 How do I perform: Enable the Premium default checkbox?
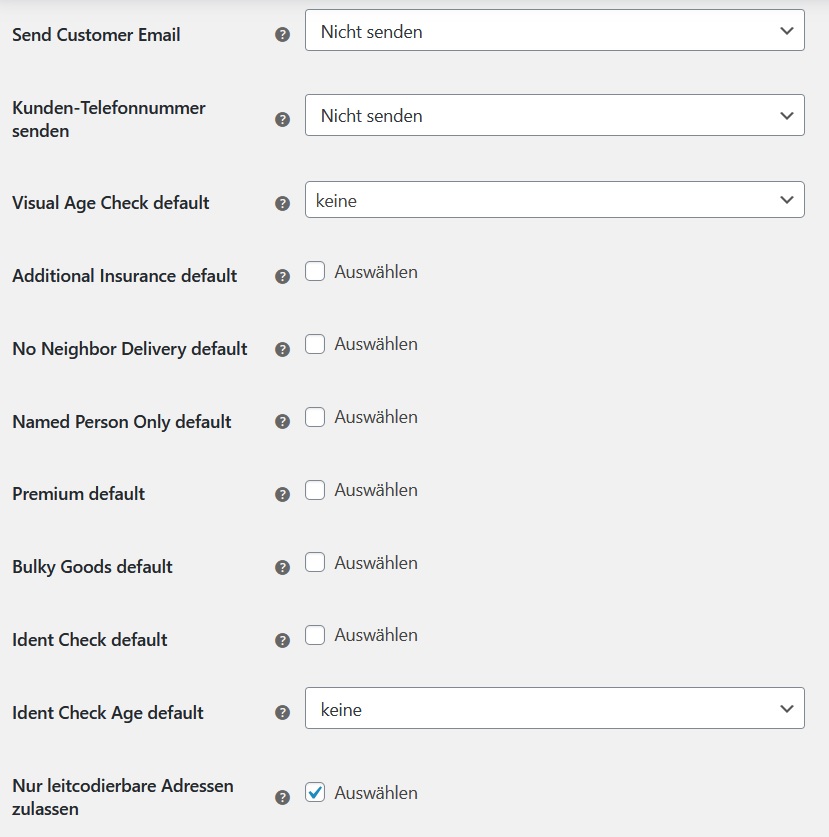pyautogui.click(x=315, y=489)
